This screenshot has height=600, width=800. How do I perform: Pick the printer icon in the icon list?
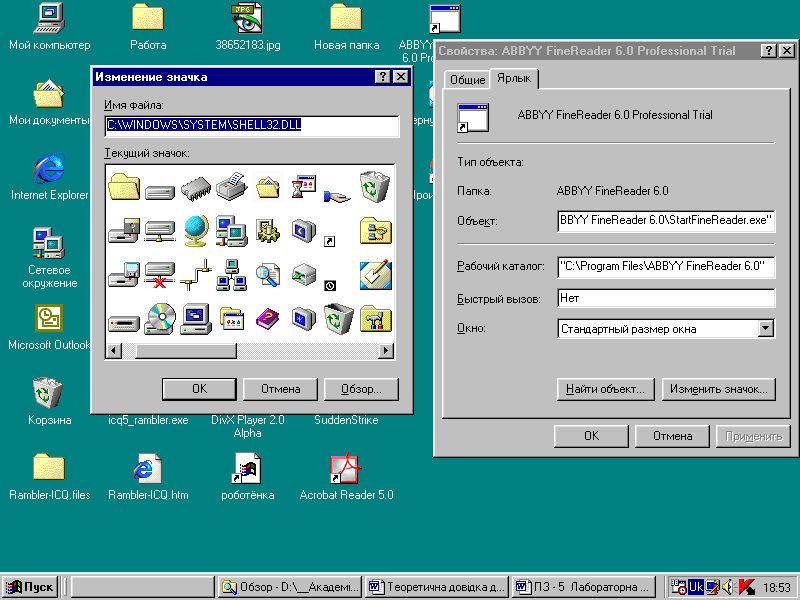point(232,186)
